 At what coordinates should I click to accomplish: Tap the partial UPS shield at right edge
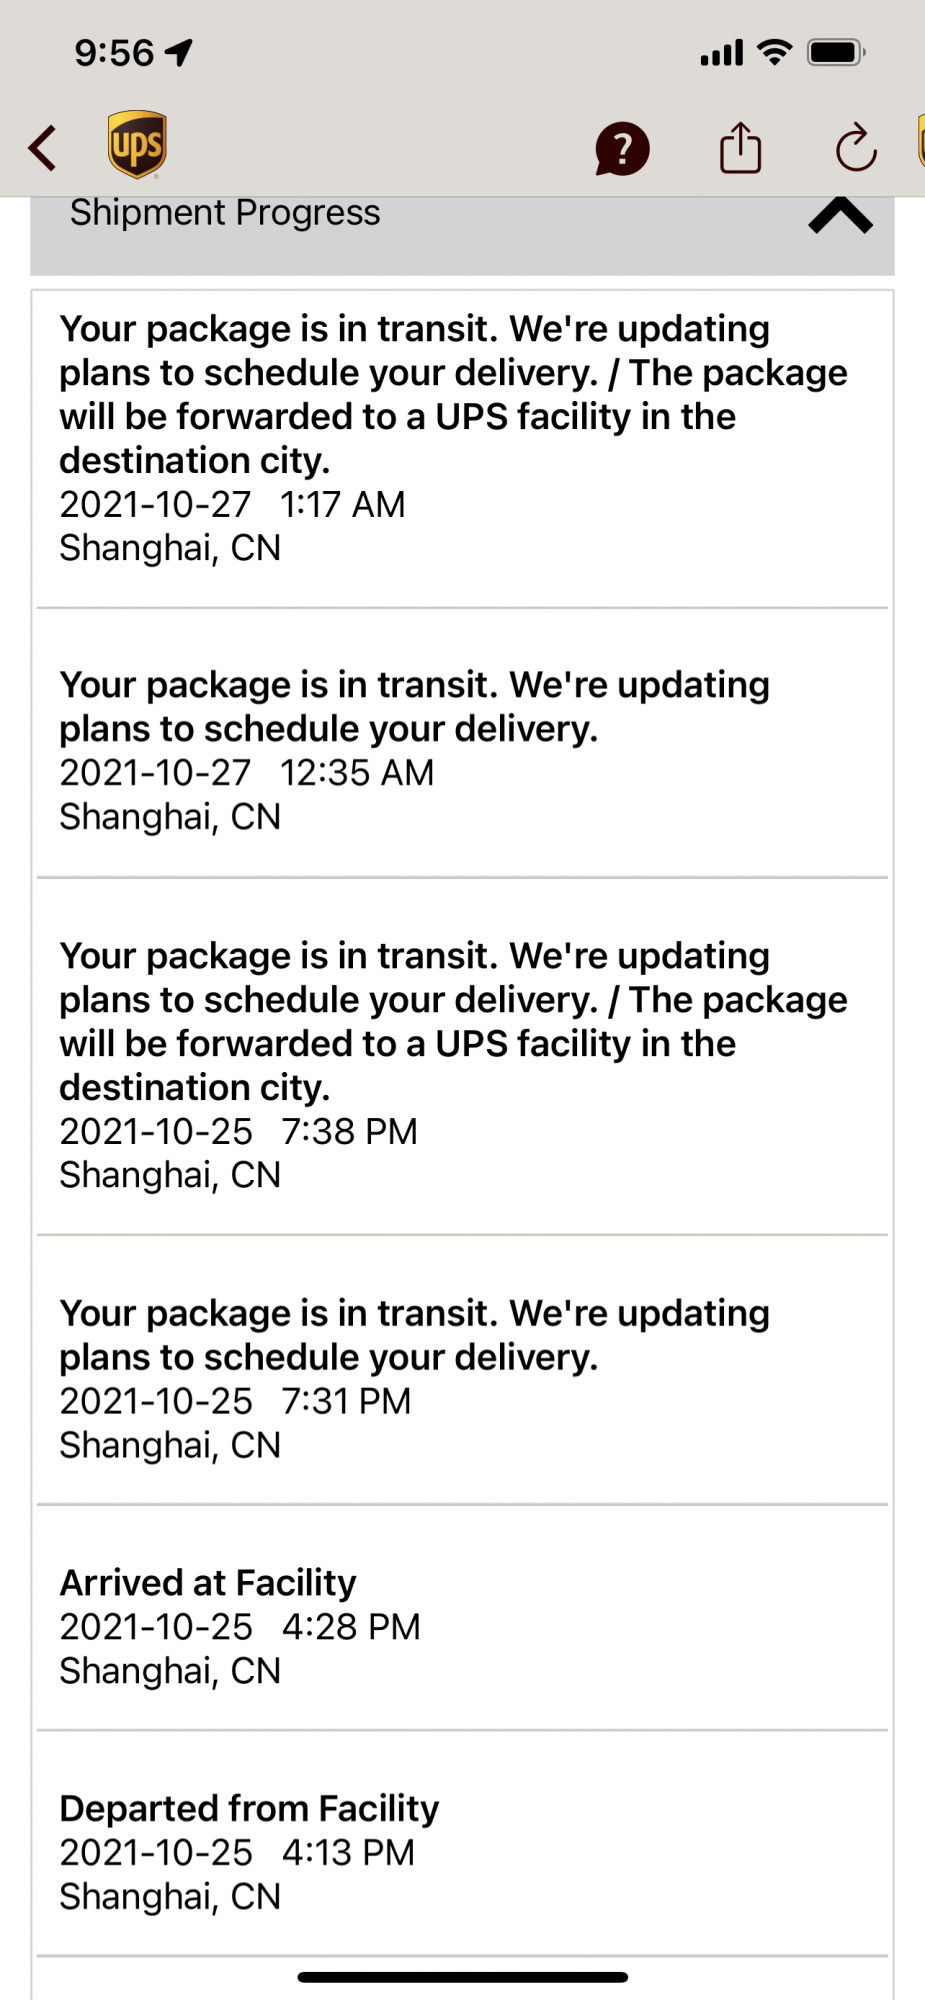(921, 141)
